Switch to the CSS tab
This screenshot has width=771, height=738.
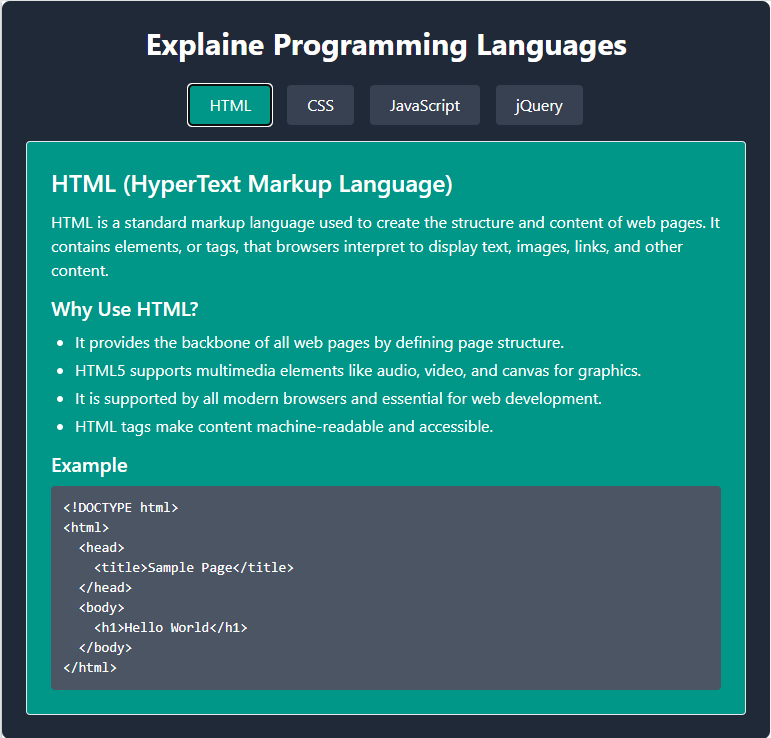click(320, 105)
